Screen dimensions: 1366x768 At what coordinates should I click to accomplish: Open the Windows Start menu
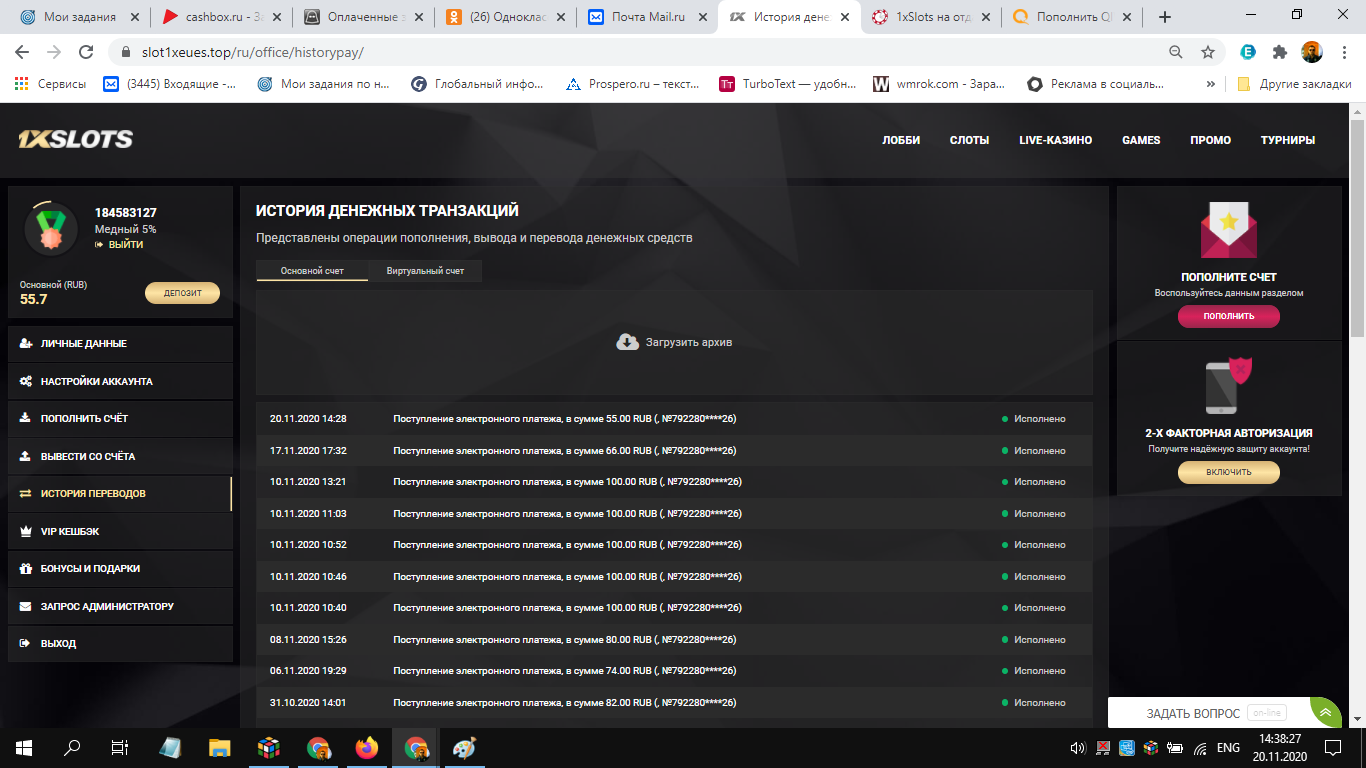click(x=24, y=747)
